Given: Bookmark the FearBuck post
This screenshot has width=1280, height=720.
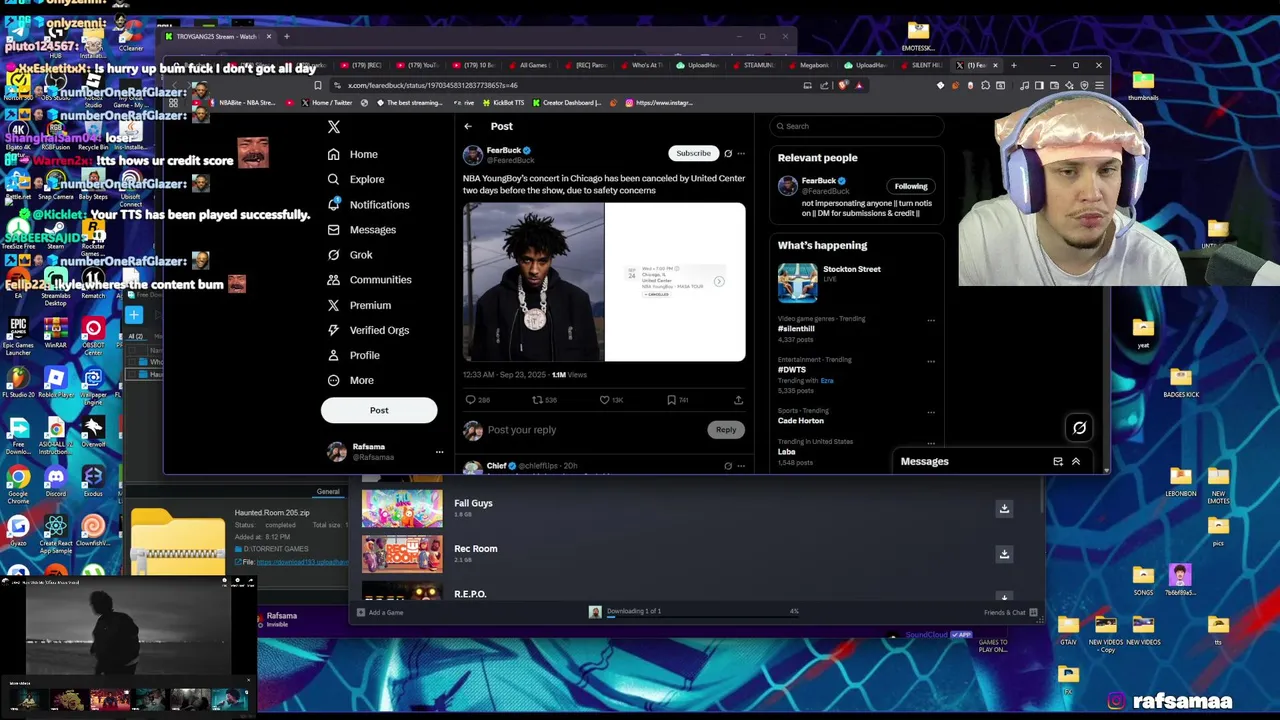Looking at the screenshot, I should click(x=672, y=400).
